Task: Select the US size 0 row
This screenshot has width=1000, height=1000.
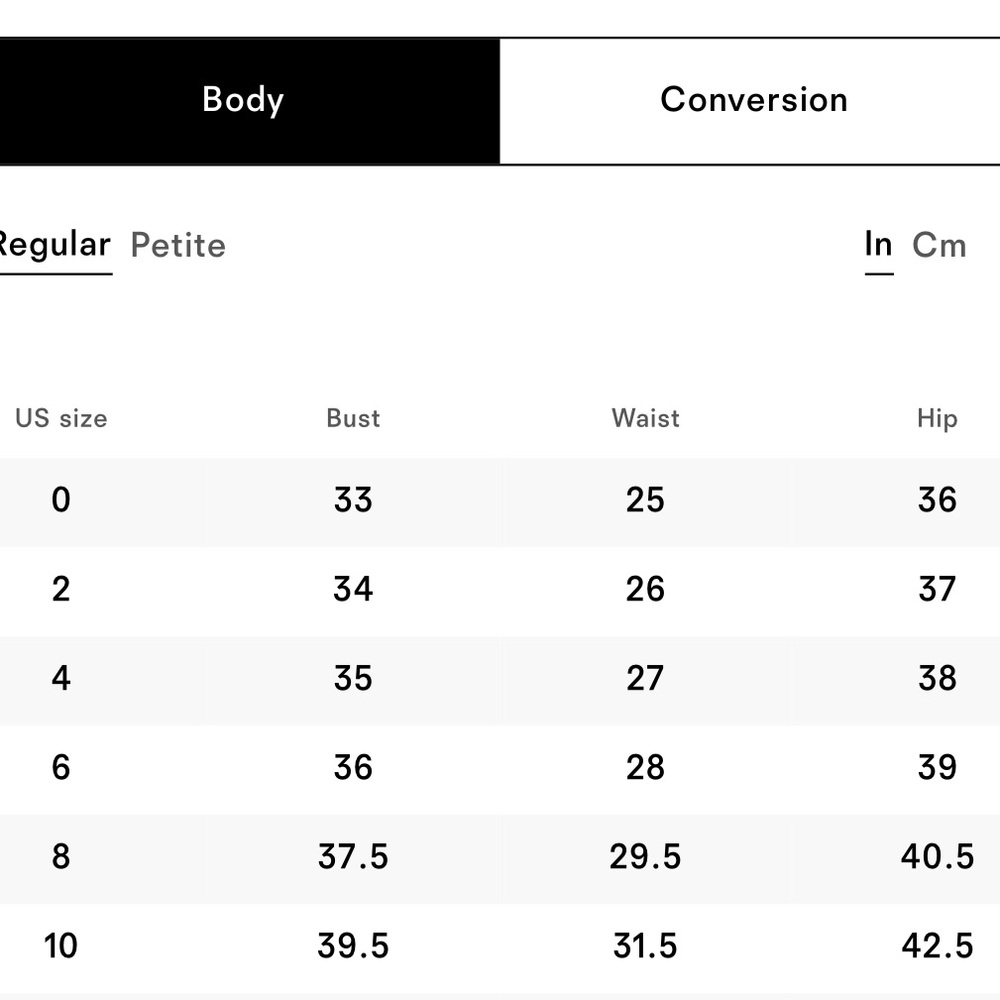Action: point(500,501)
